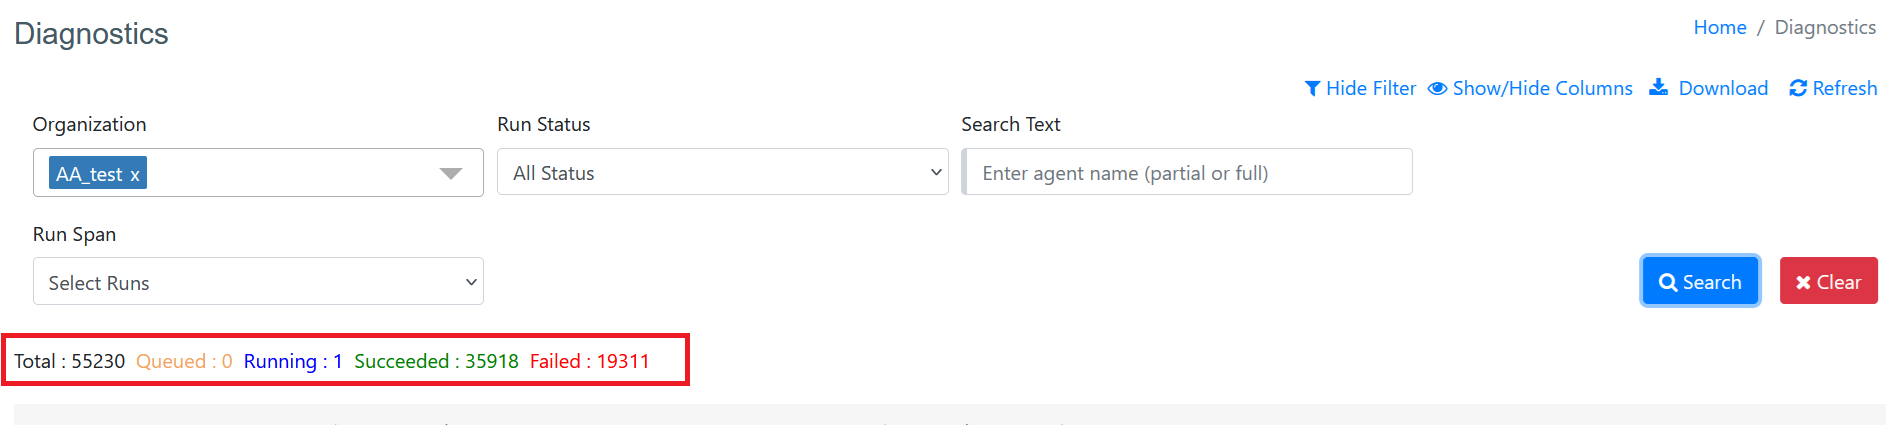Click the Hide Filter link text

click(1371, 89)
